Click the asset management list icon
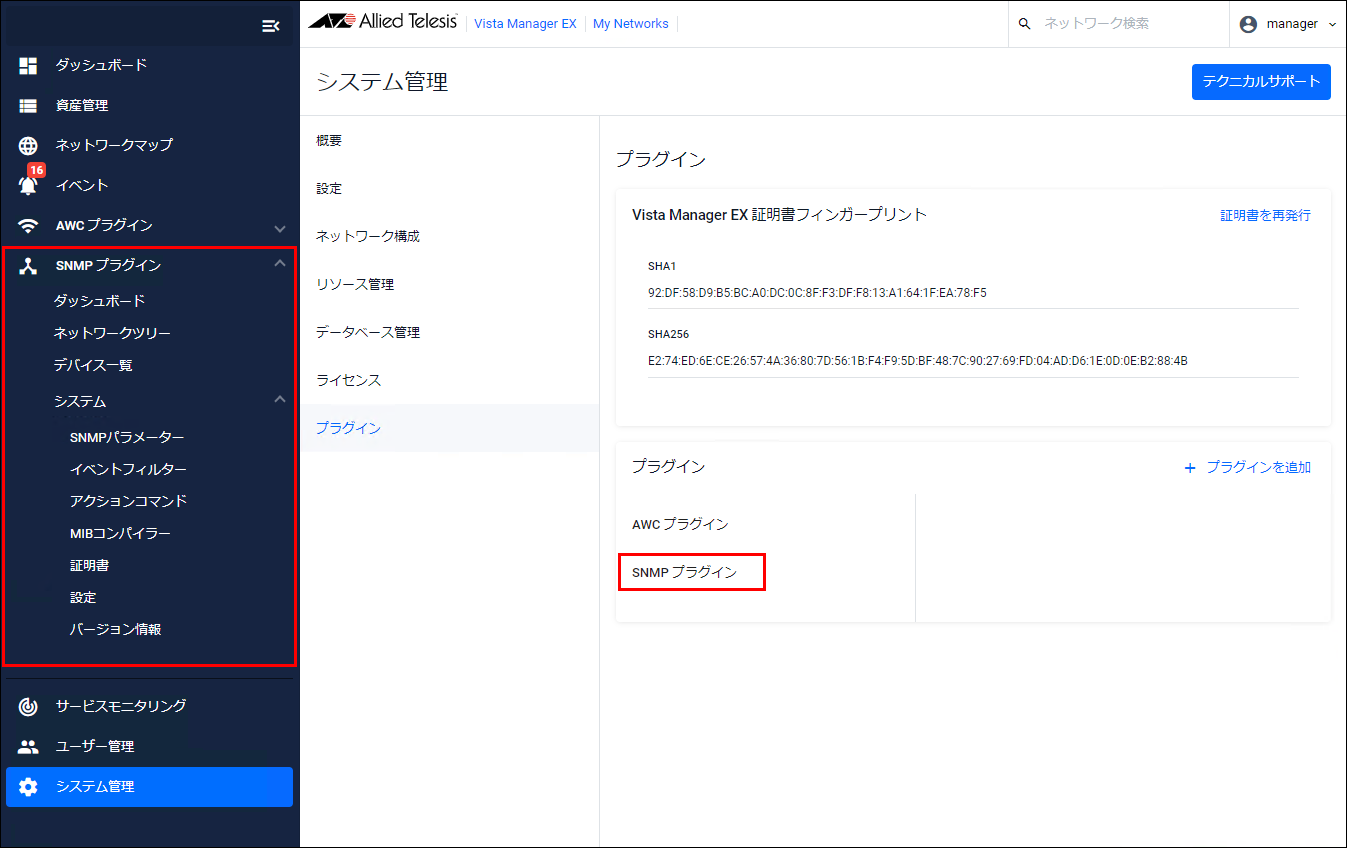This screenshot has height=848, width=1347. click(28, 105)
